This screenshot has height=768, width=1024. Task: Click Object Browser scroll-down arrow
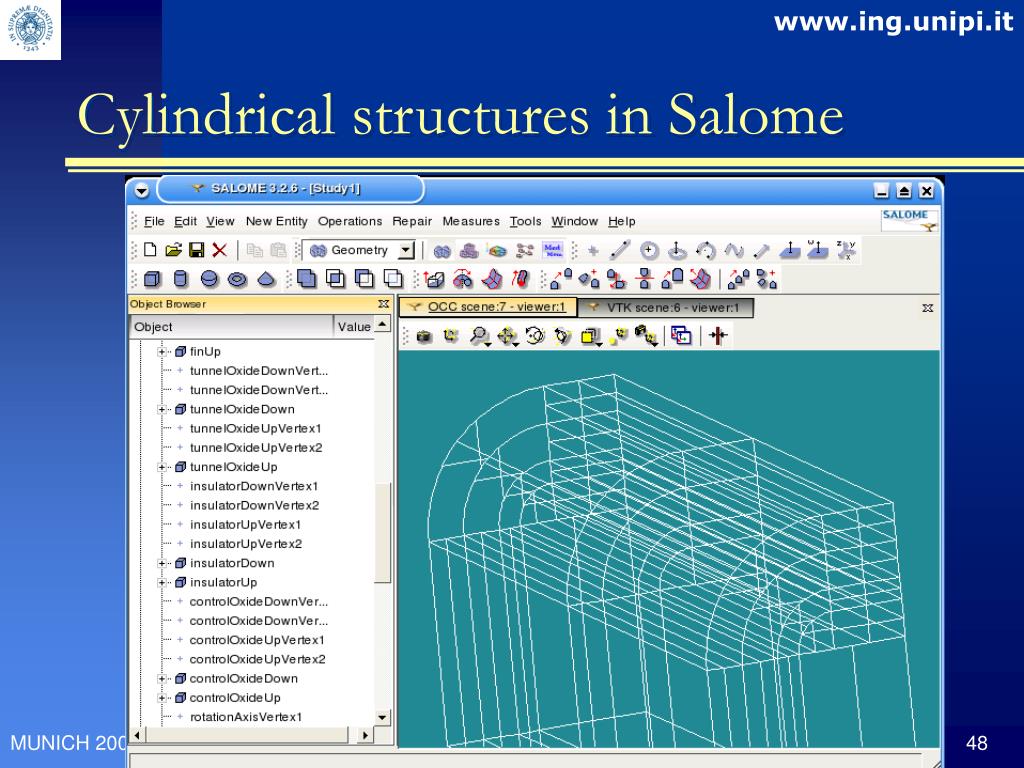point(383,717)
